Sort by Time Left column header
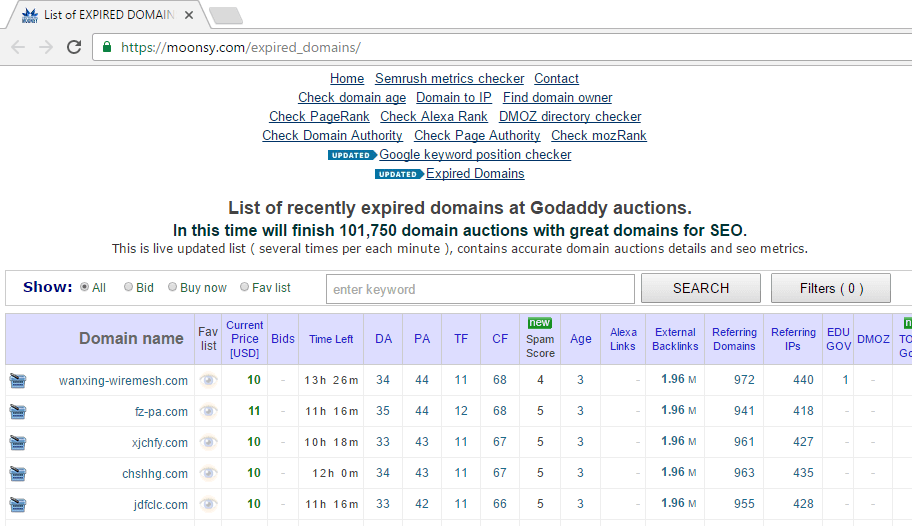This screenshot has height=526, width=912. tap(331, 339)
